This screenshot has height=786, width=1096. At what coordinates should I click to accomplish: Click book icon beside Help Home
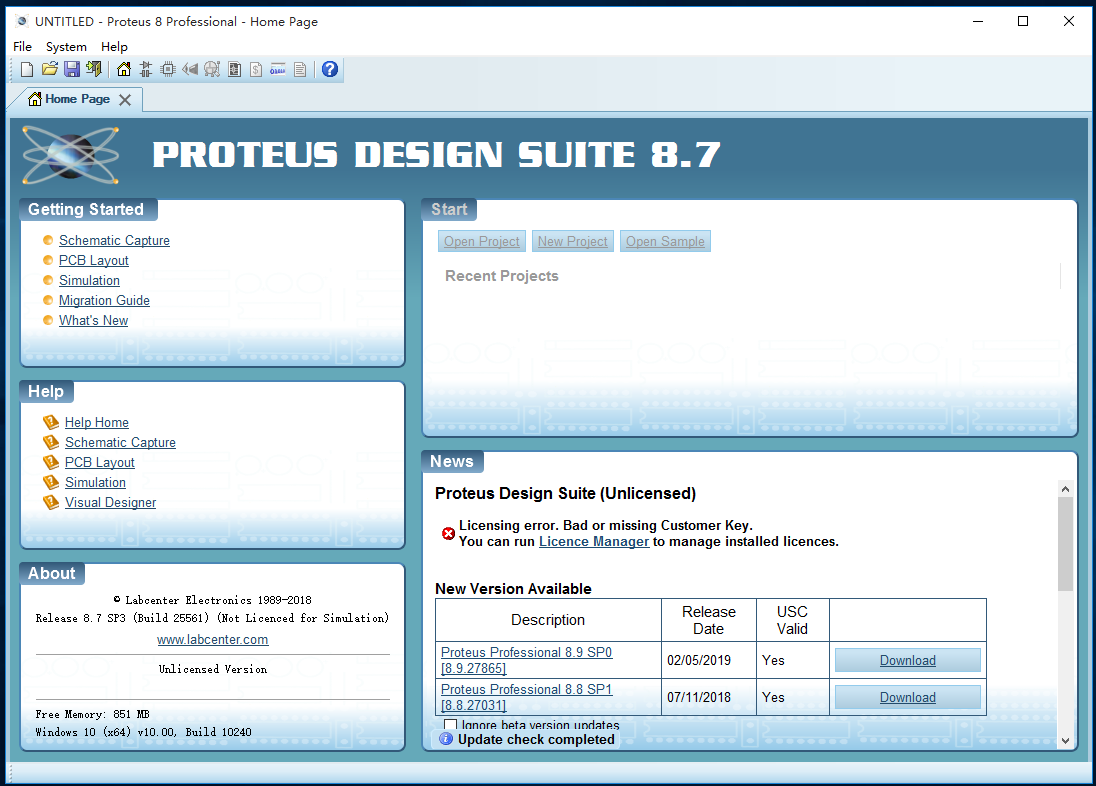point(51,422)
